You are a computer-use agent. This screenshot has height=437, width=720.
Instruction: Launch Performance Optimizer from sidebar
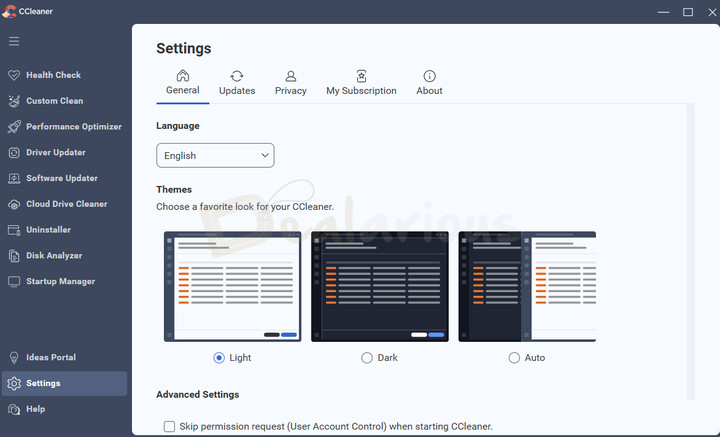(73, 127)
